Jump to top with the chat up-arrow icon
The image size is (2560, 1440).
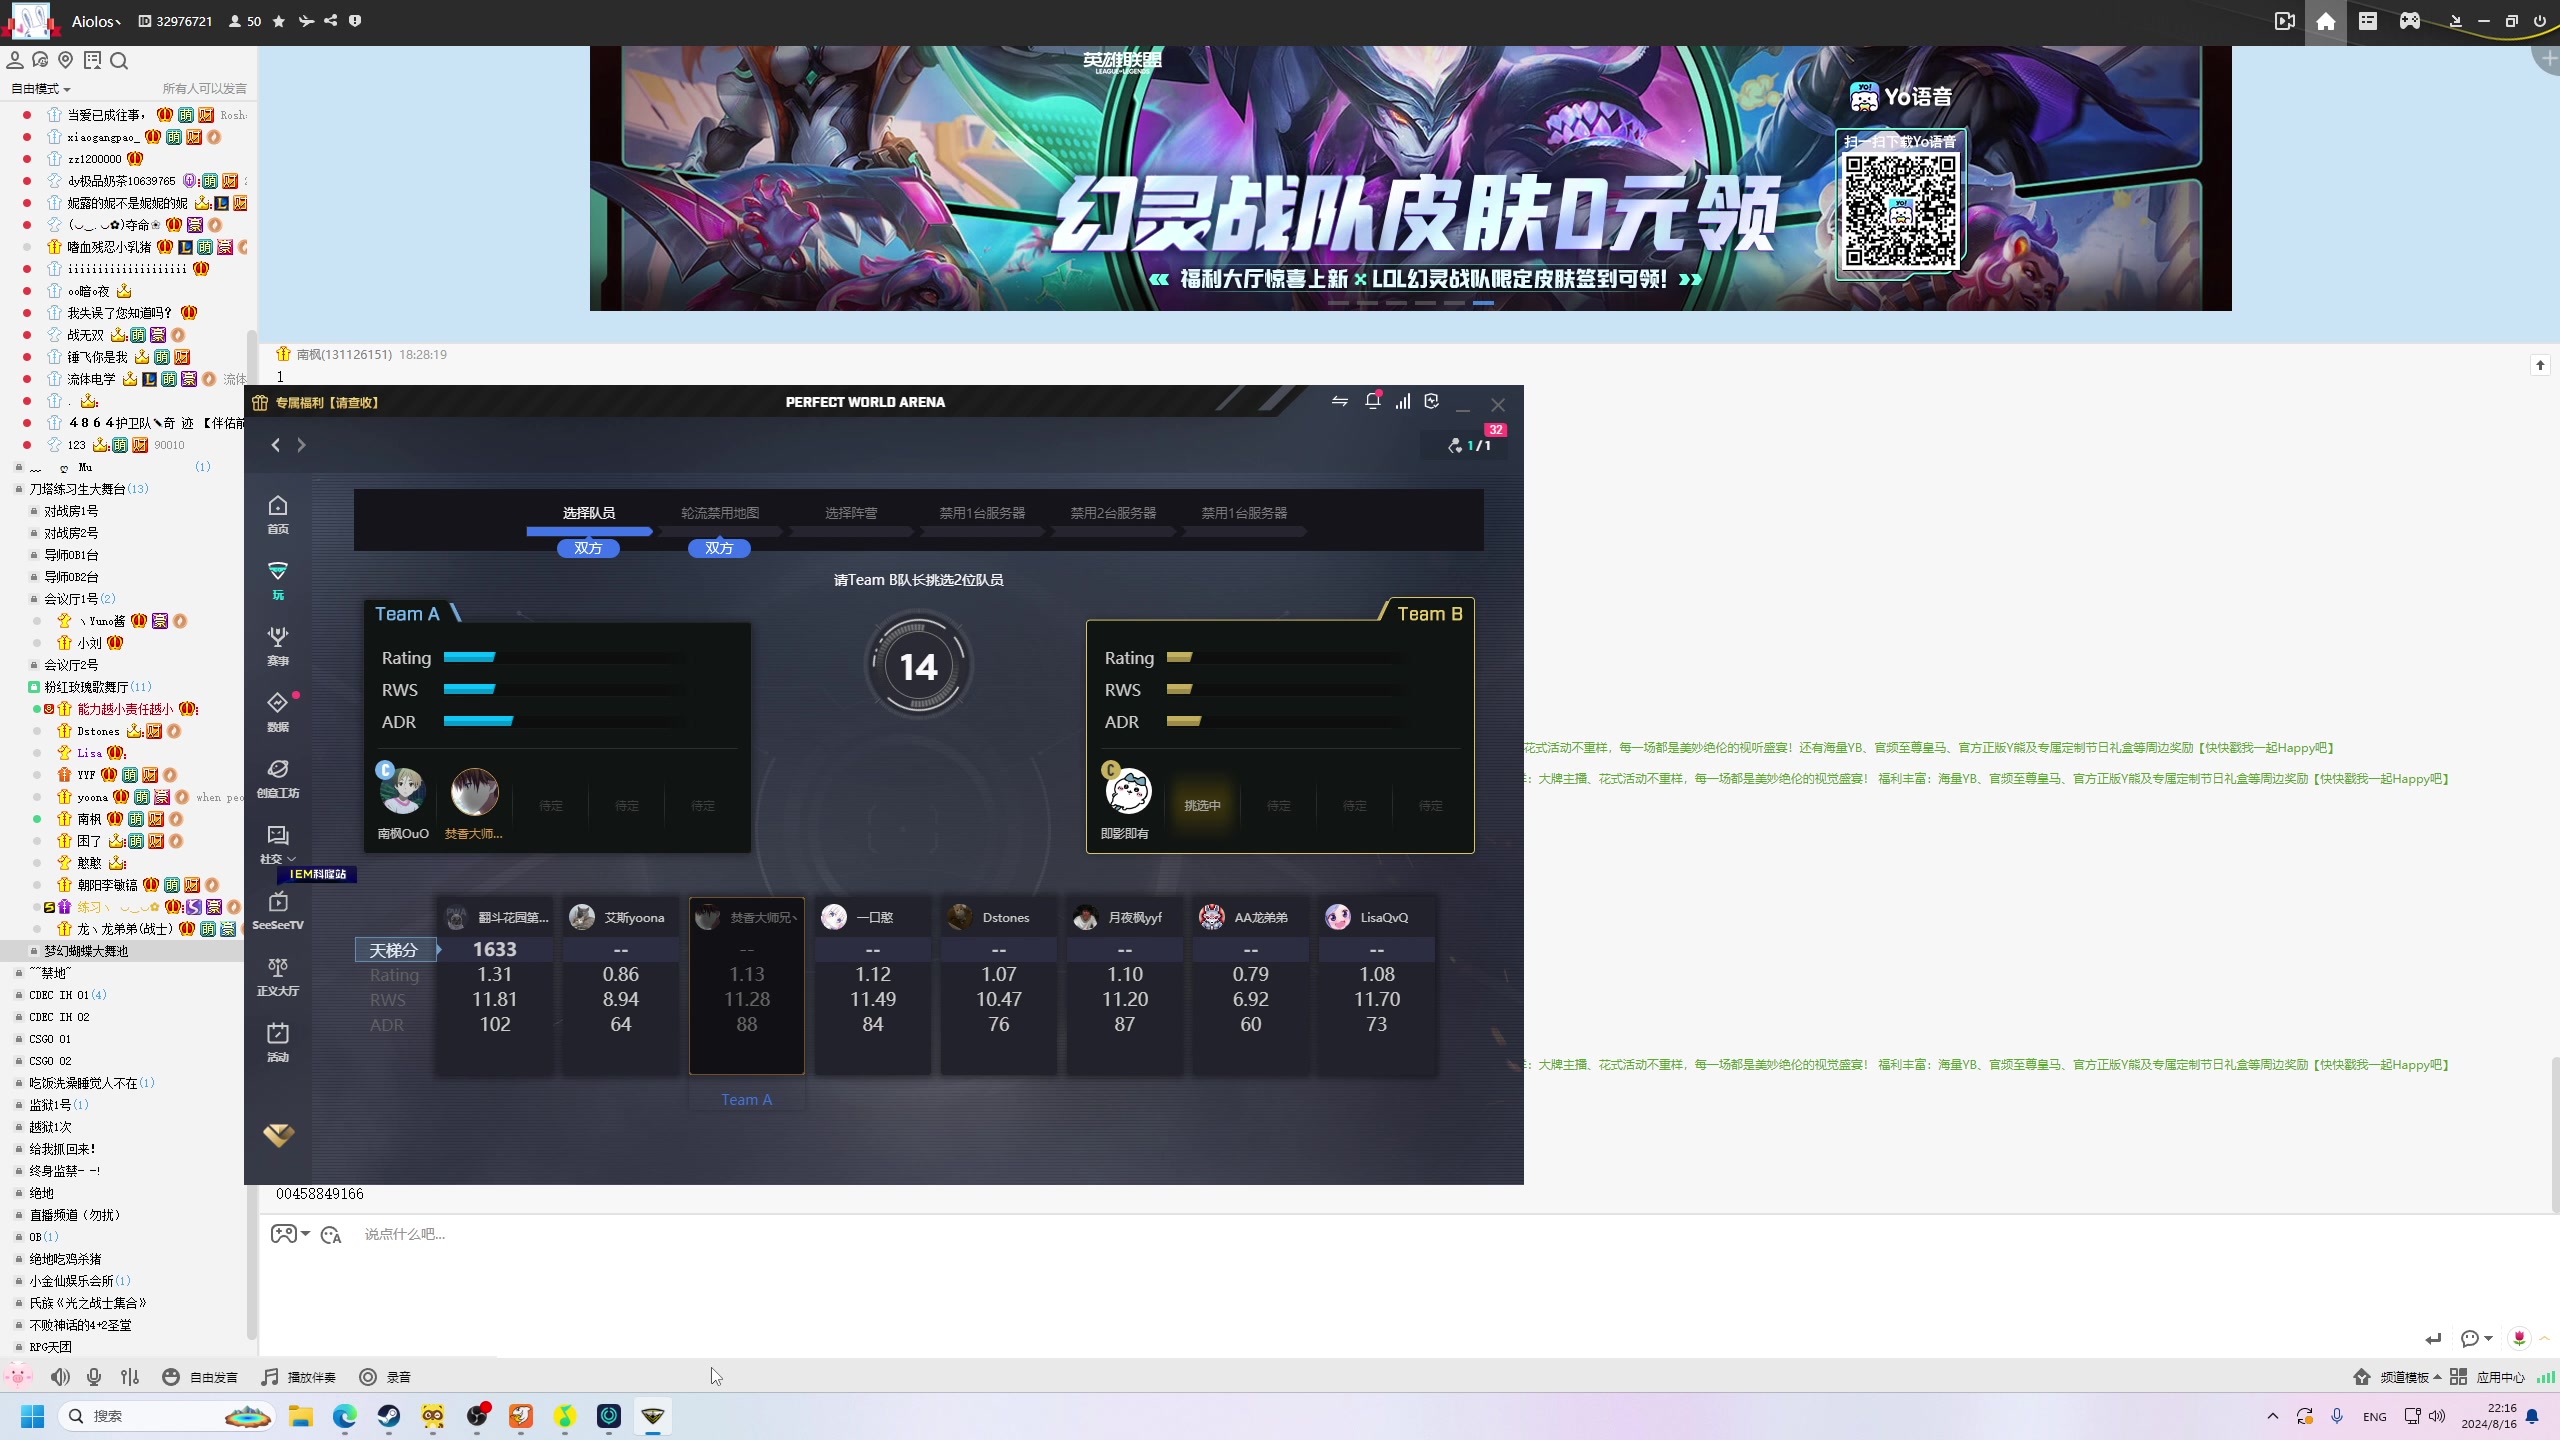pyautogui.click(x=2540, y=365)
